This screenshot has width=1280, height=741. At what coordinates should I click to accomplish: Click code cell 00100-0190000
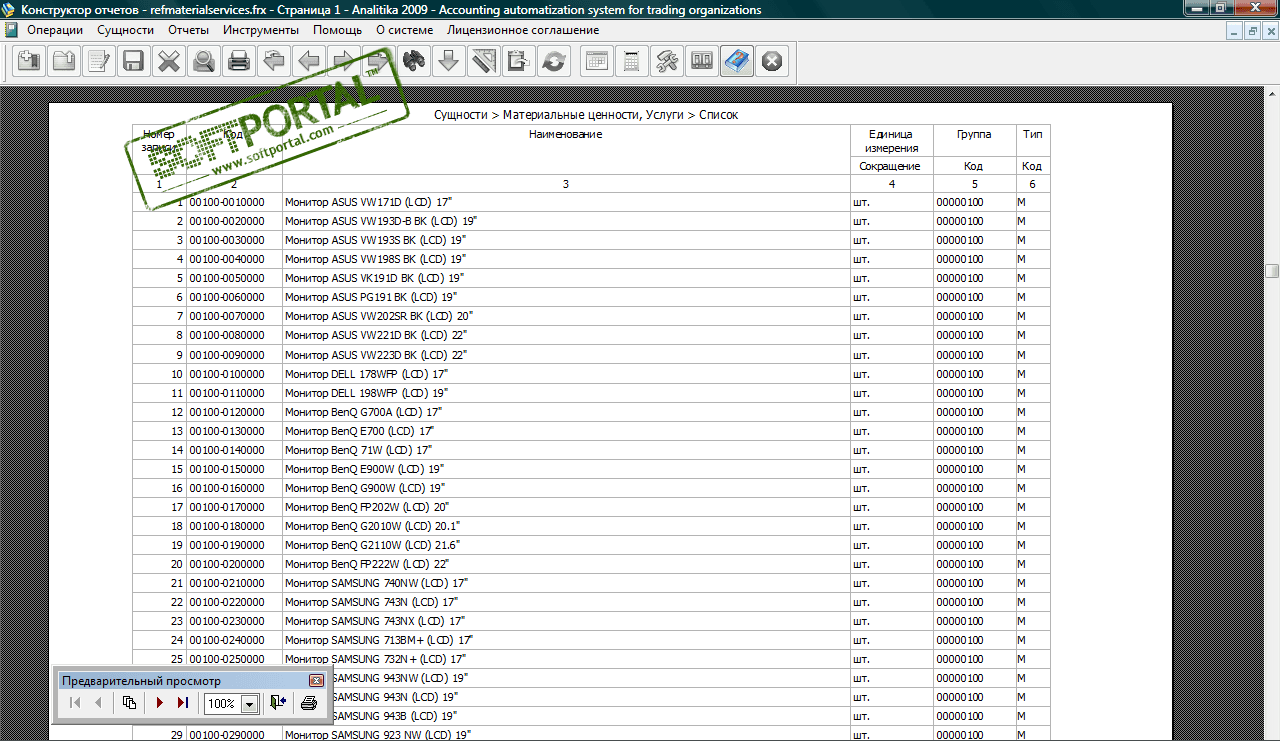(x=234, y=545)
